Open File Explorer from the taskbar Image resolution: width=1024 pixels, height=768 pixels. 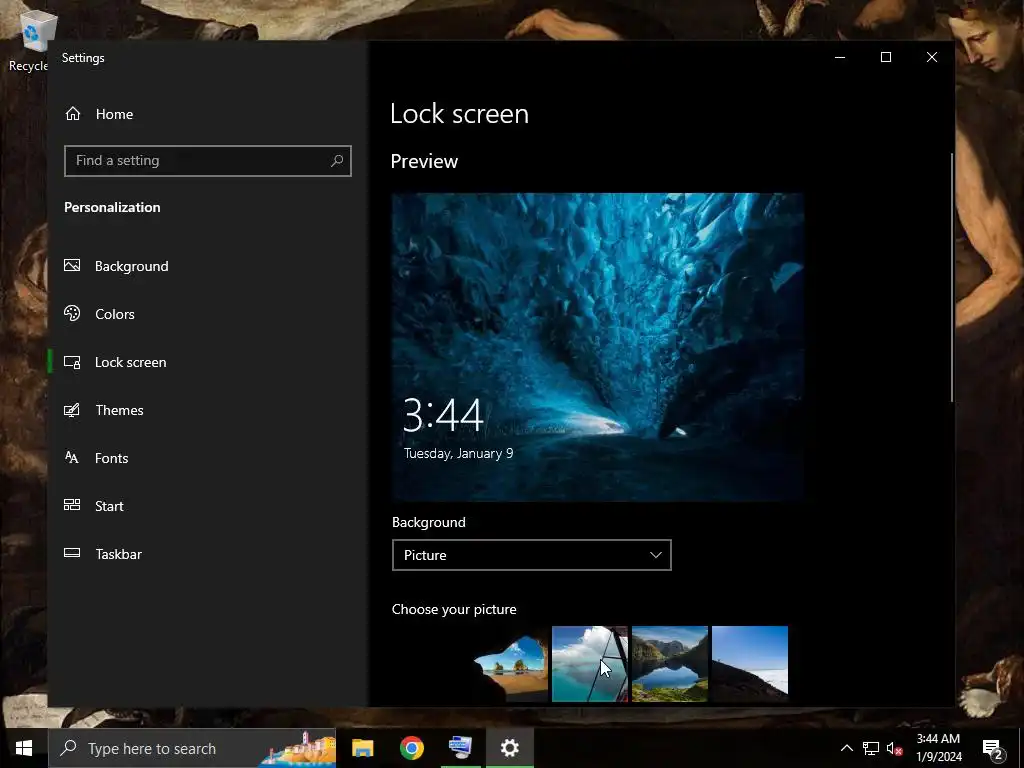362,748
